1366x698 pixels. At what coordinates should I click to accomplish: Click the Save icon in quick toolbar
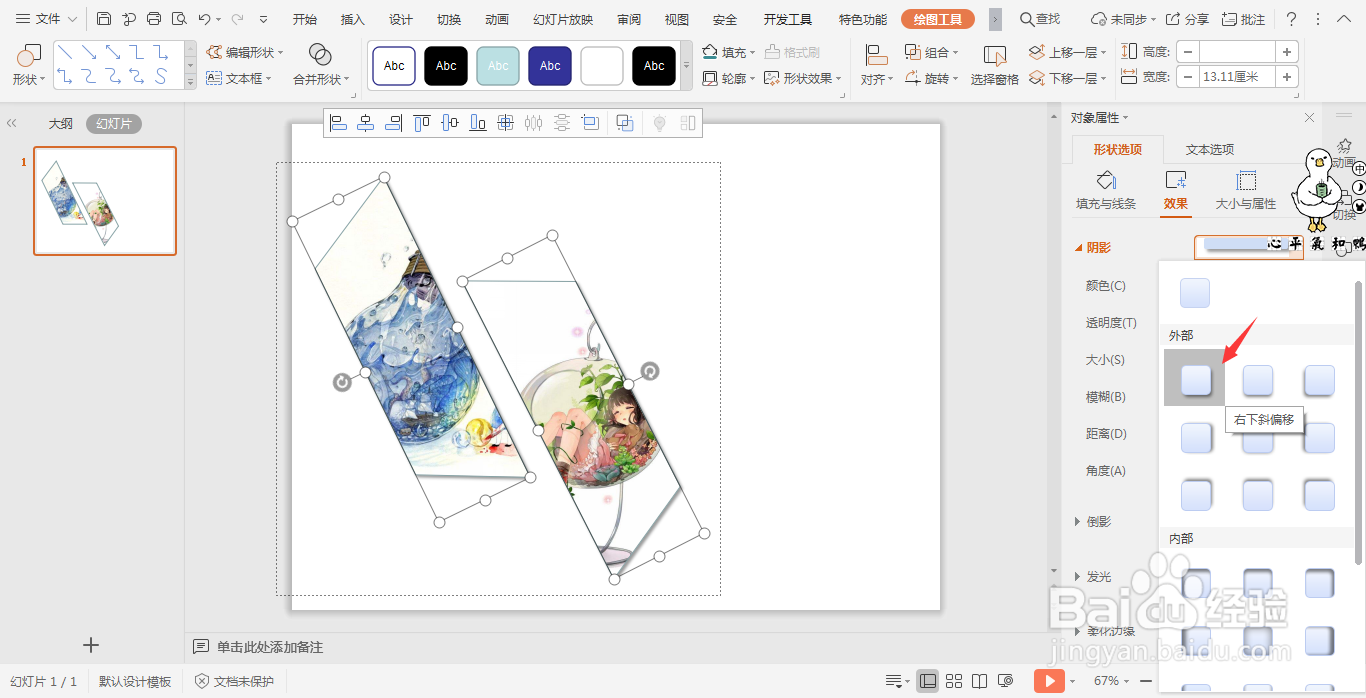pyautogui.click(x=104, y=19)
